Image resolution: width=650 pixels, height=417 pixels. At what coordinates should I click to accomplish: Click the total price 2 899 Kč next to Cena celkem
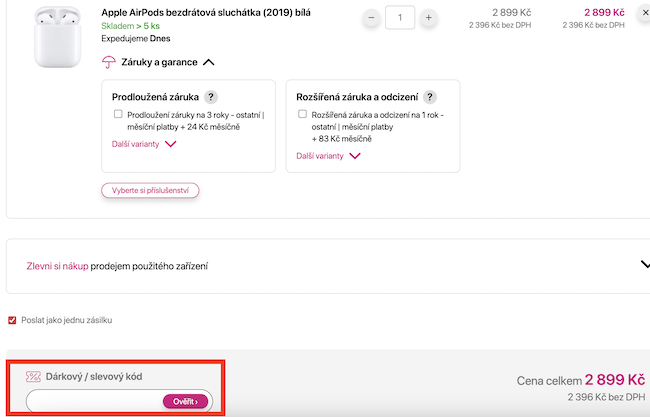coord(615,380)
